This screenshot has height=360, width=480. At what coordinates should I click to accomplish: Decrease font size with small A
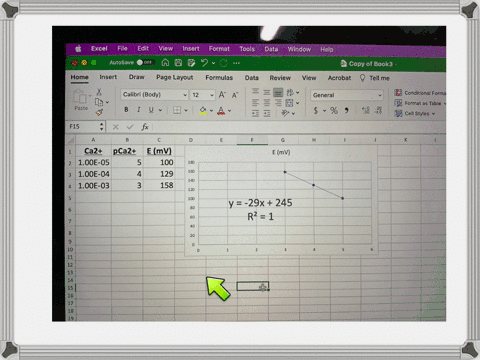pos(235,95)
